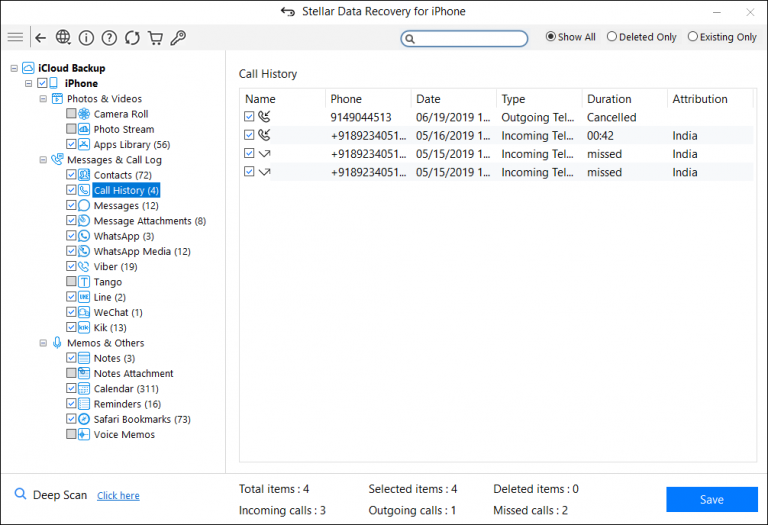Open the globe language icon

tap(63, 38)
